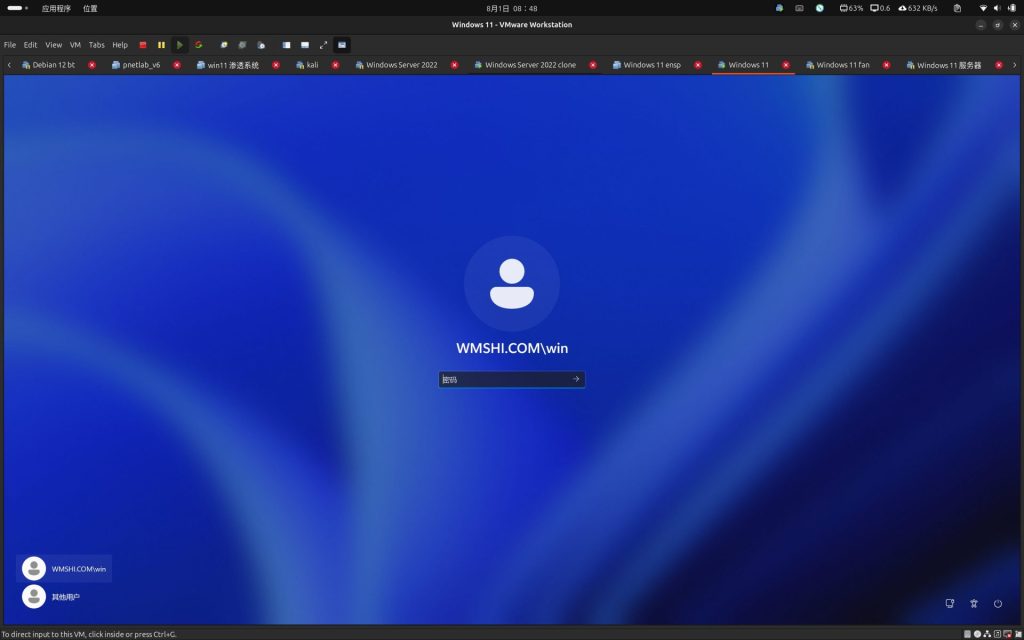Screen dimensions: 1024x640
Task: Open the Tabs menu
Action: coord(96,45)
